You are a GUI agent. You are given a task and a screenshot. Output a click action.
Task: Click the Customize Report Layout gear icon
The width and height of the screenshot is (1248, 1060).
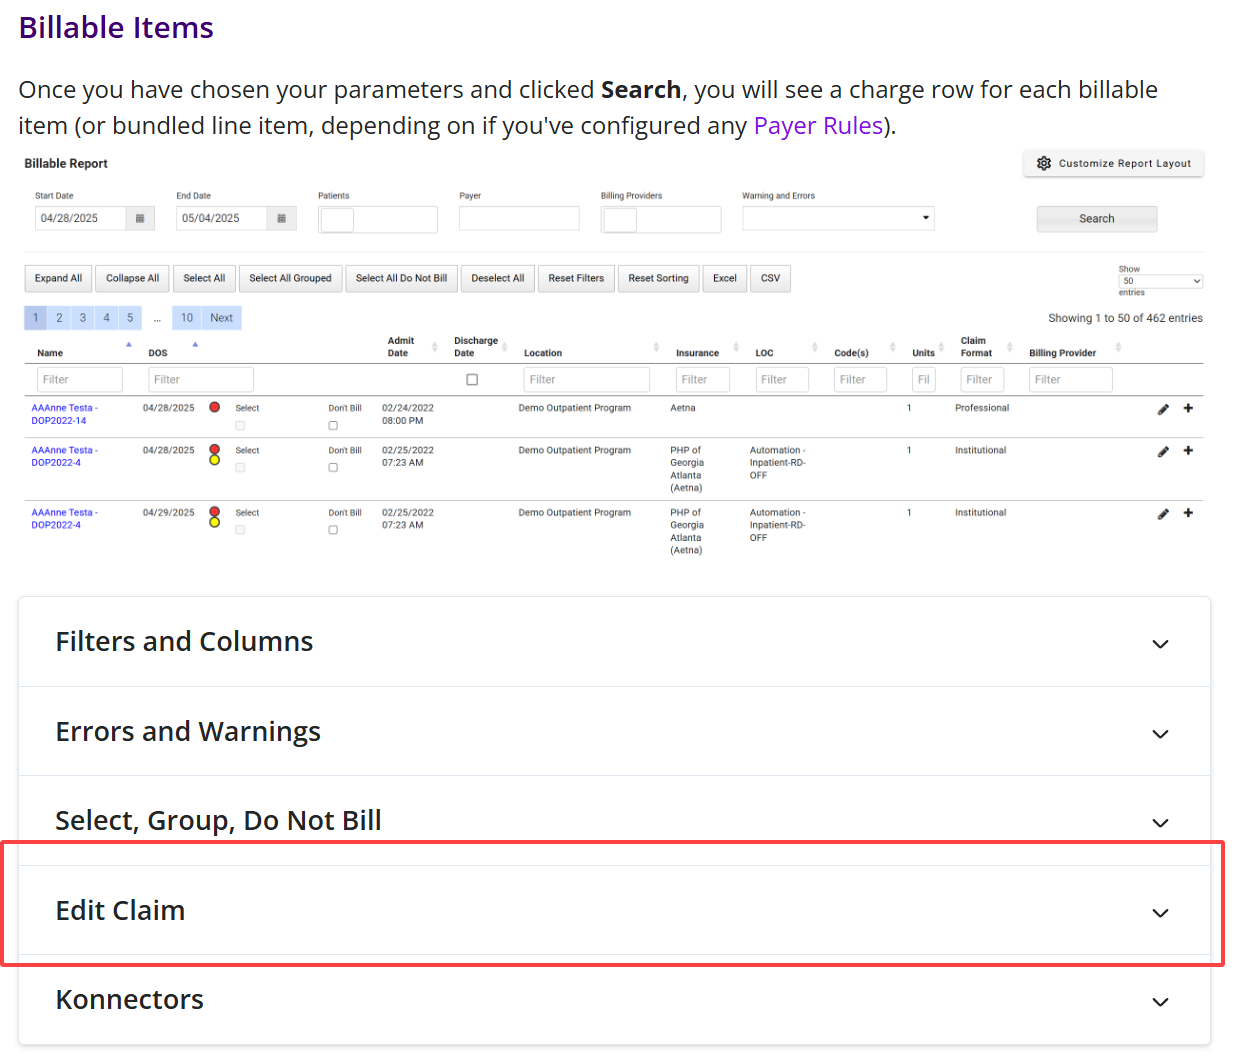pyautogui.click(x=1044, y=163)
